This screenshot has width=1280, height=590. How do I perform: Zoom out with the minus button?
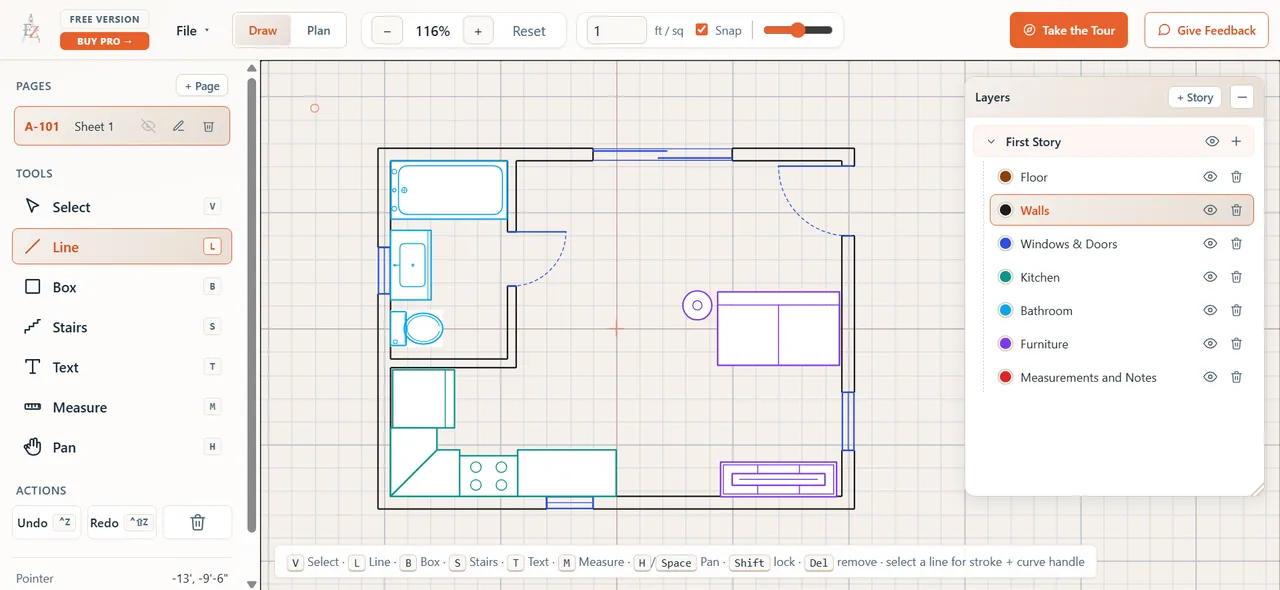click(x=387, y=31)
